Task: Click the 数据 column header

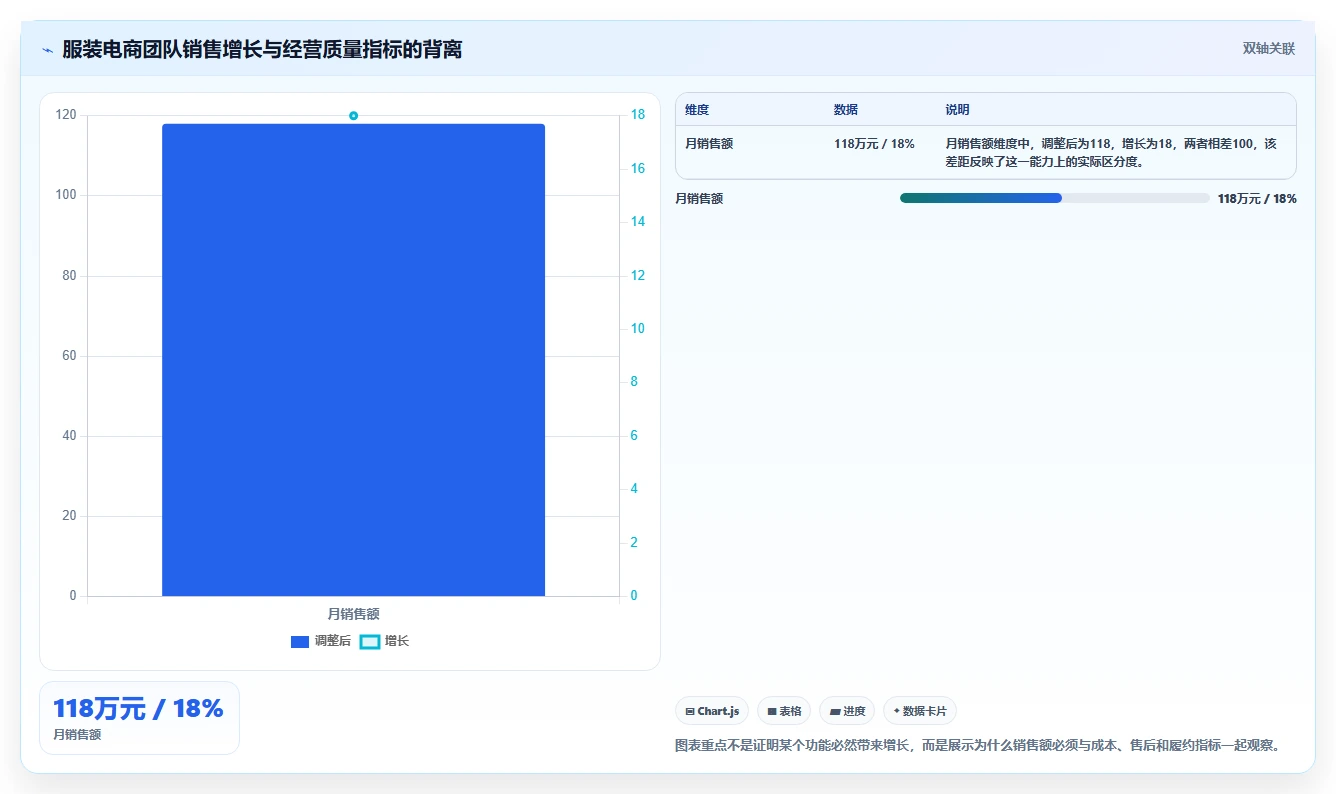Action: [846, 110]
